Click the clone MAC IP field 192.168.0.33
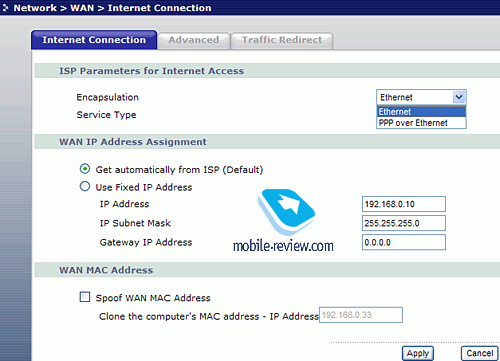This screenshot has width=500, height=361. click(x=361, y=315)
